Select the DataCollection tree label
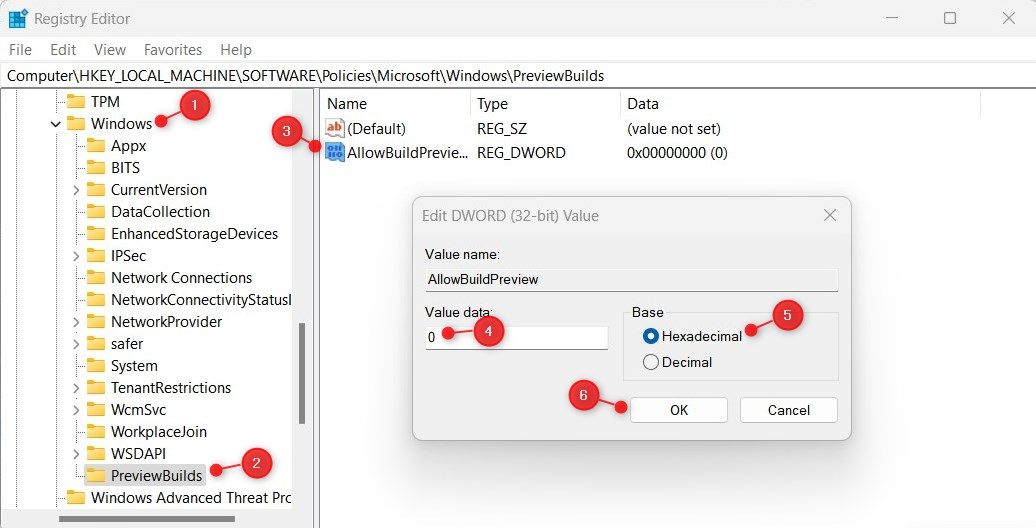The image size is (1036, 528). [x=161, y=212]
